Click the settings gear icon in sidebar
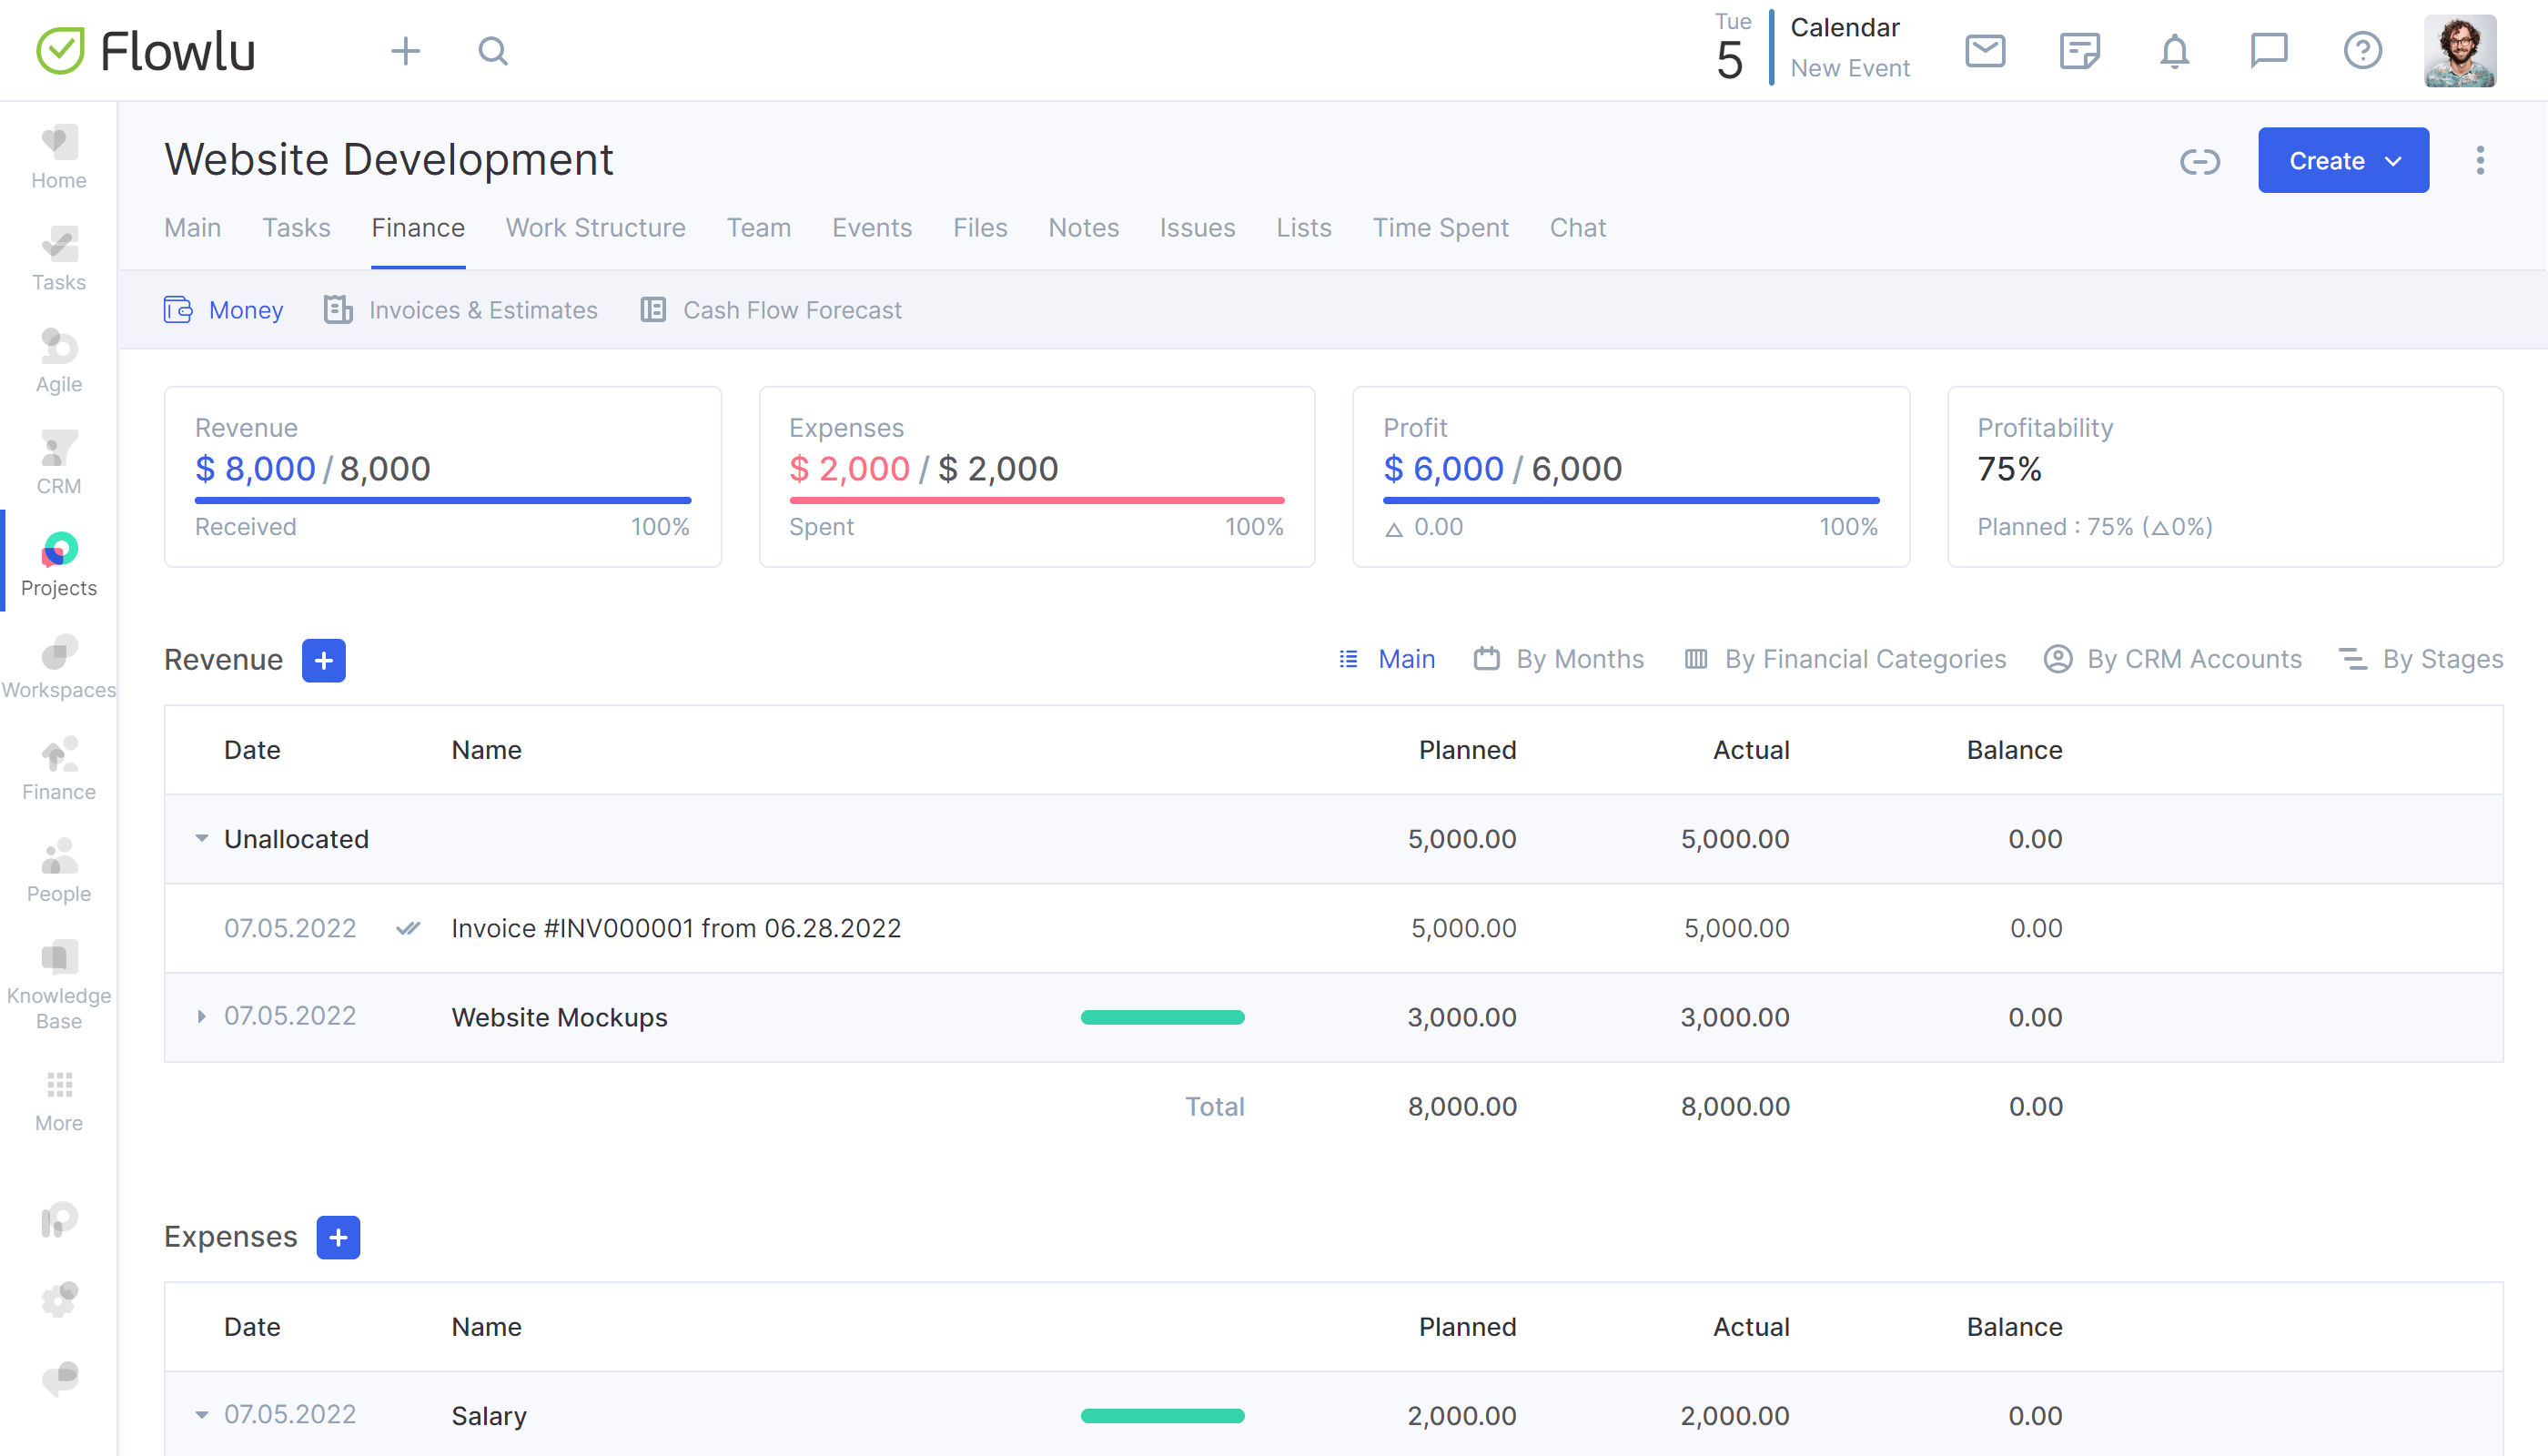Image resolution: width=2548 pixels, height=1456 pixels. click(x=59, y=1299)
